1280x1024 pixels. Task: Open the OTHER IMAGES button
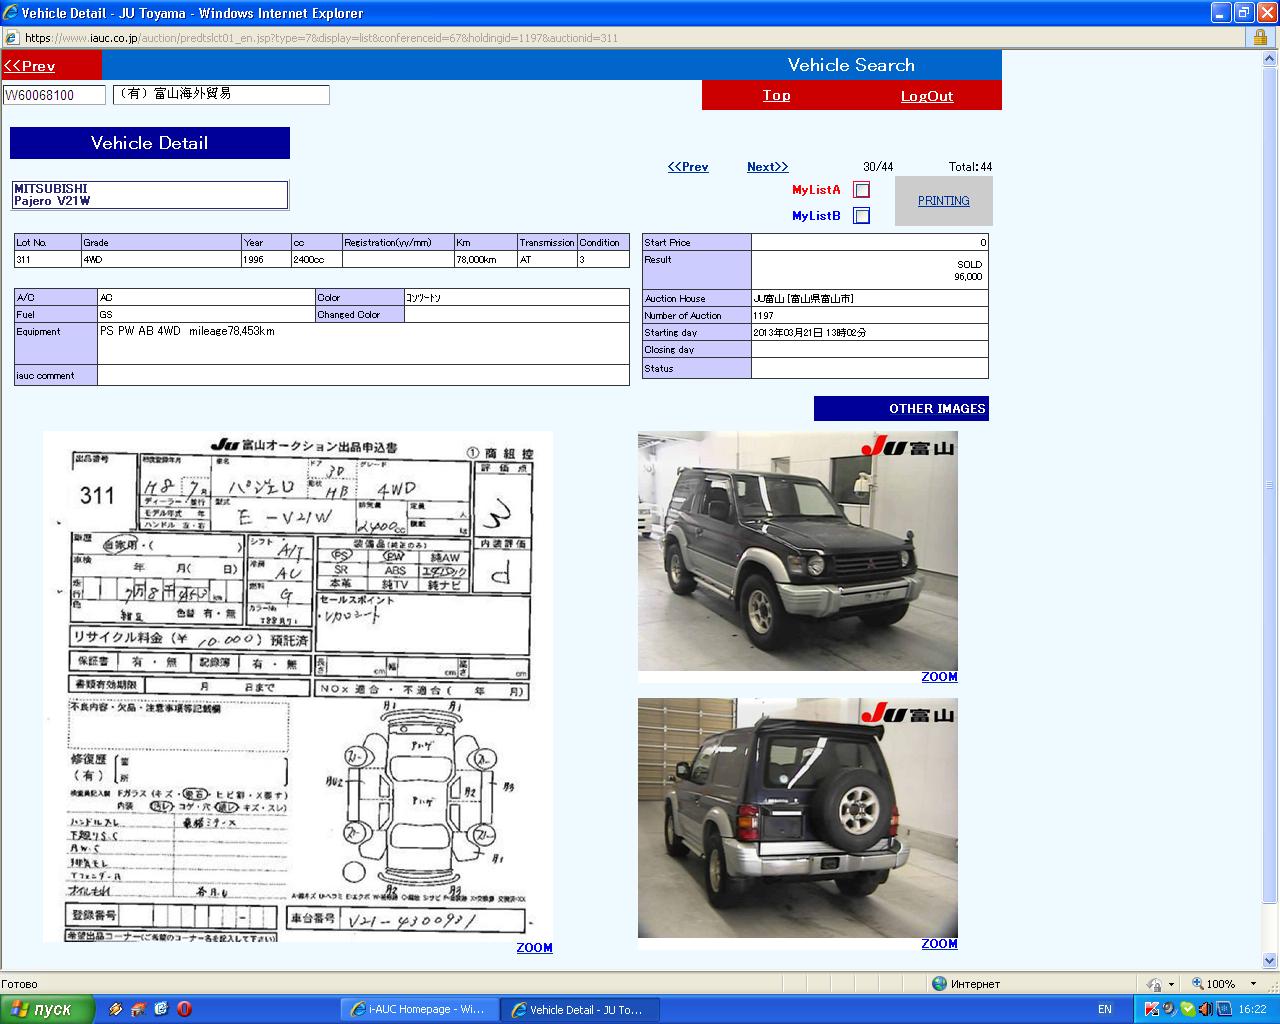tap(901, 408)
